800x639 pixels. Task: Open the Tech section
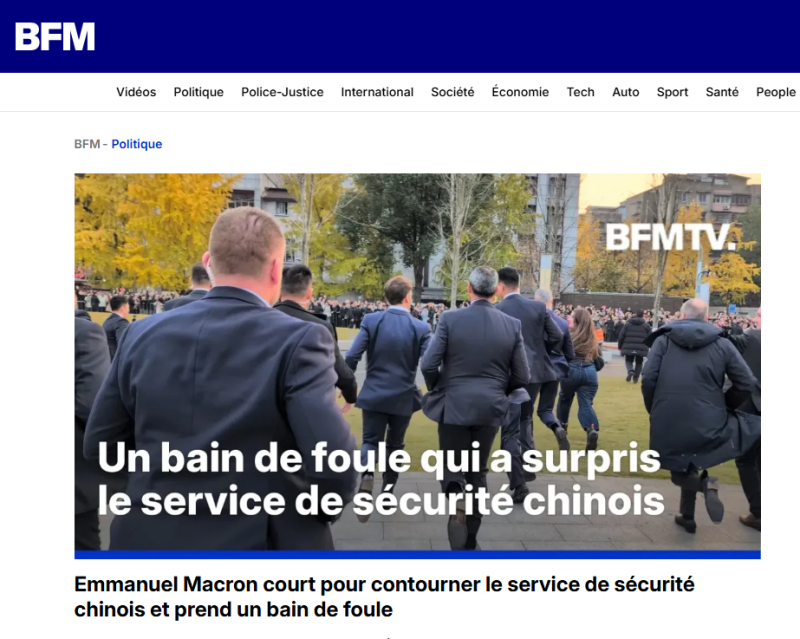point(581,92)
